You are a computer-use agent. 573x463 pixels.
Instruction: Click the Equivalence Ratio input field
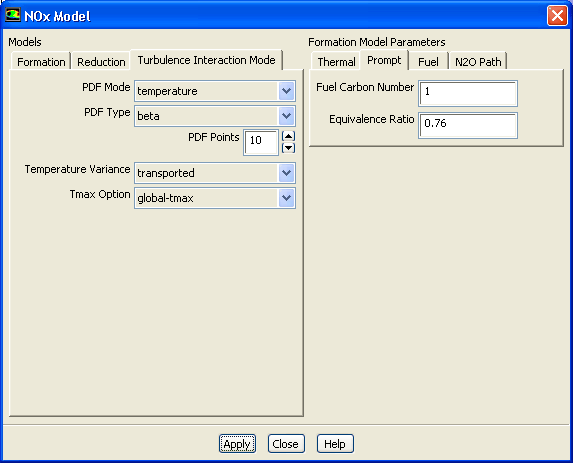coord(468,126)
